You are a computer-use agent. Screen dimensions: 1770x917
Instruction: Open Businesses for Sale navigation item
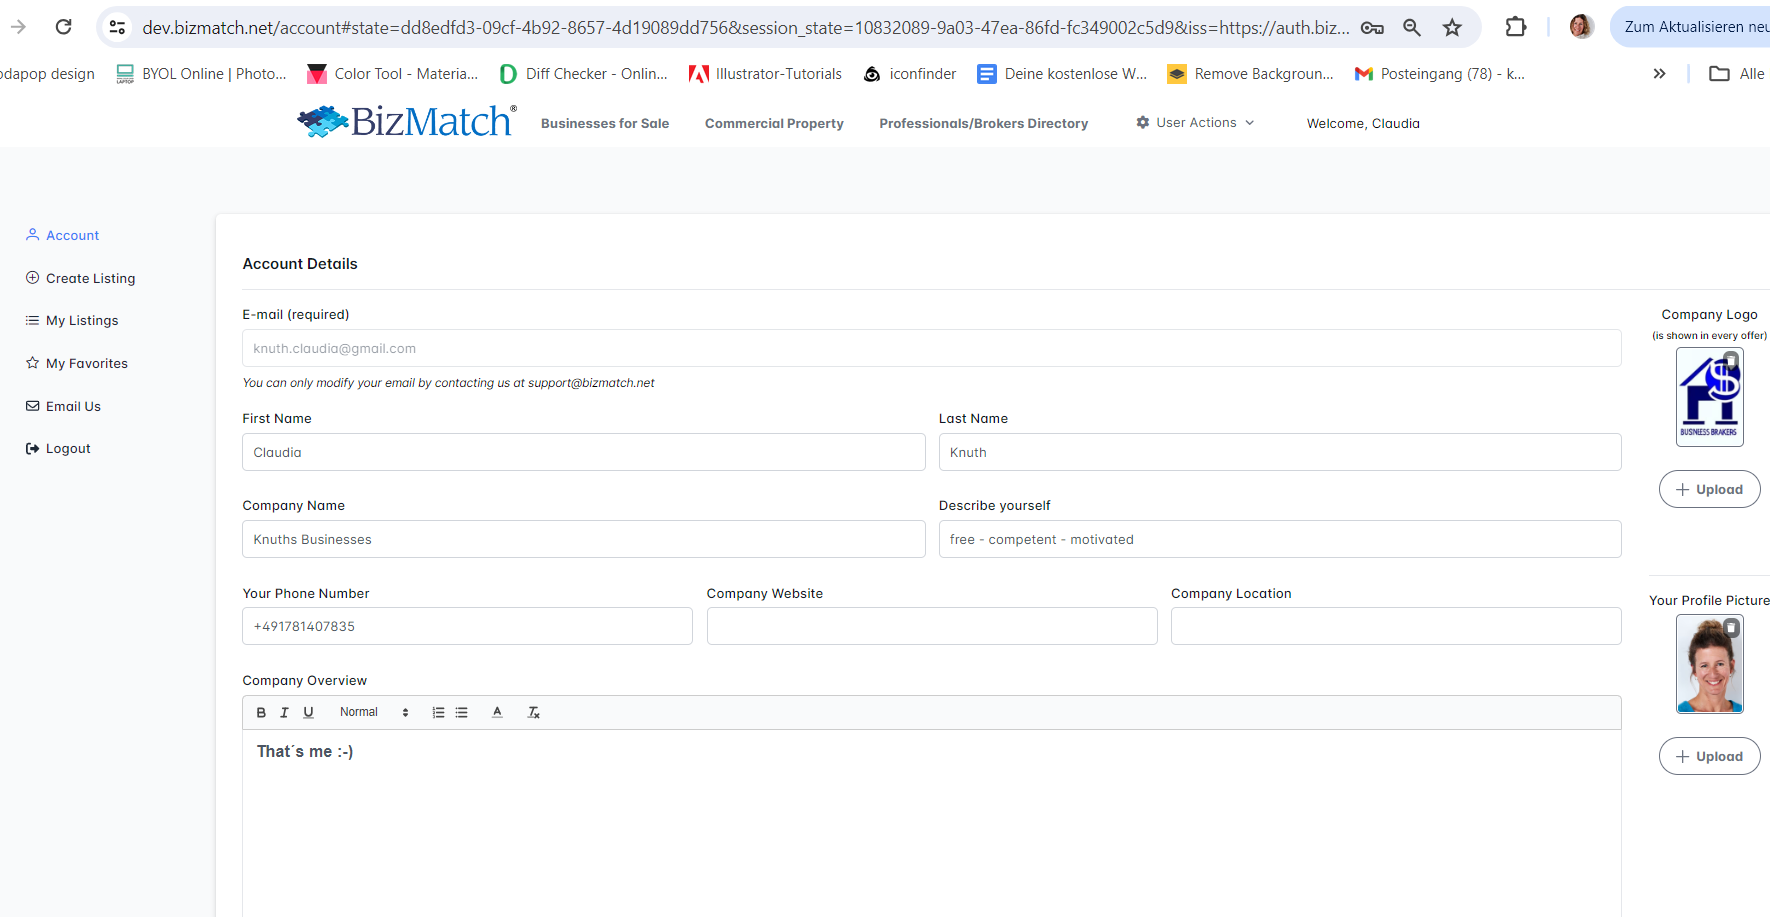tap(605, 124)
